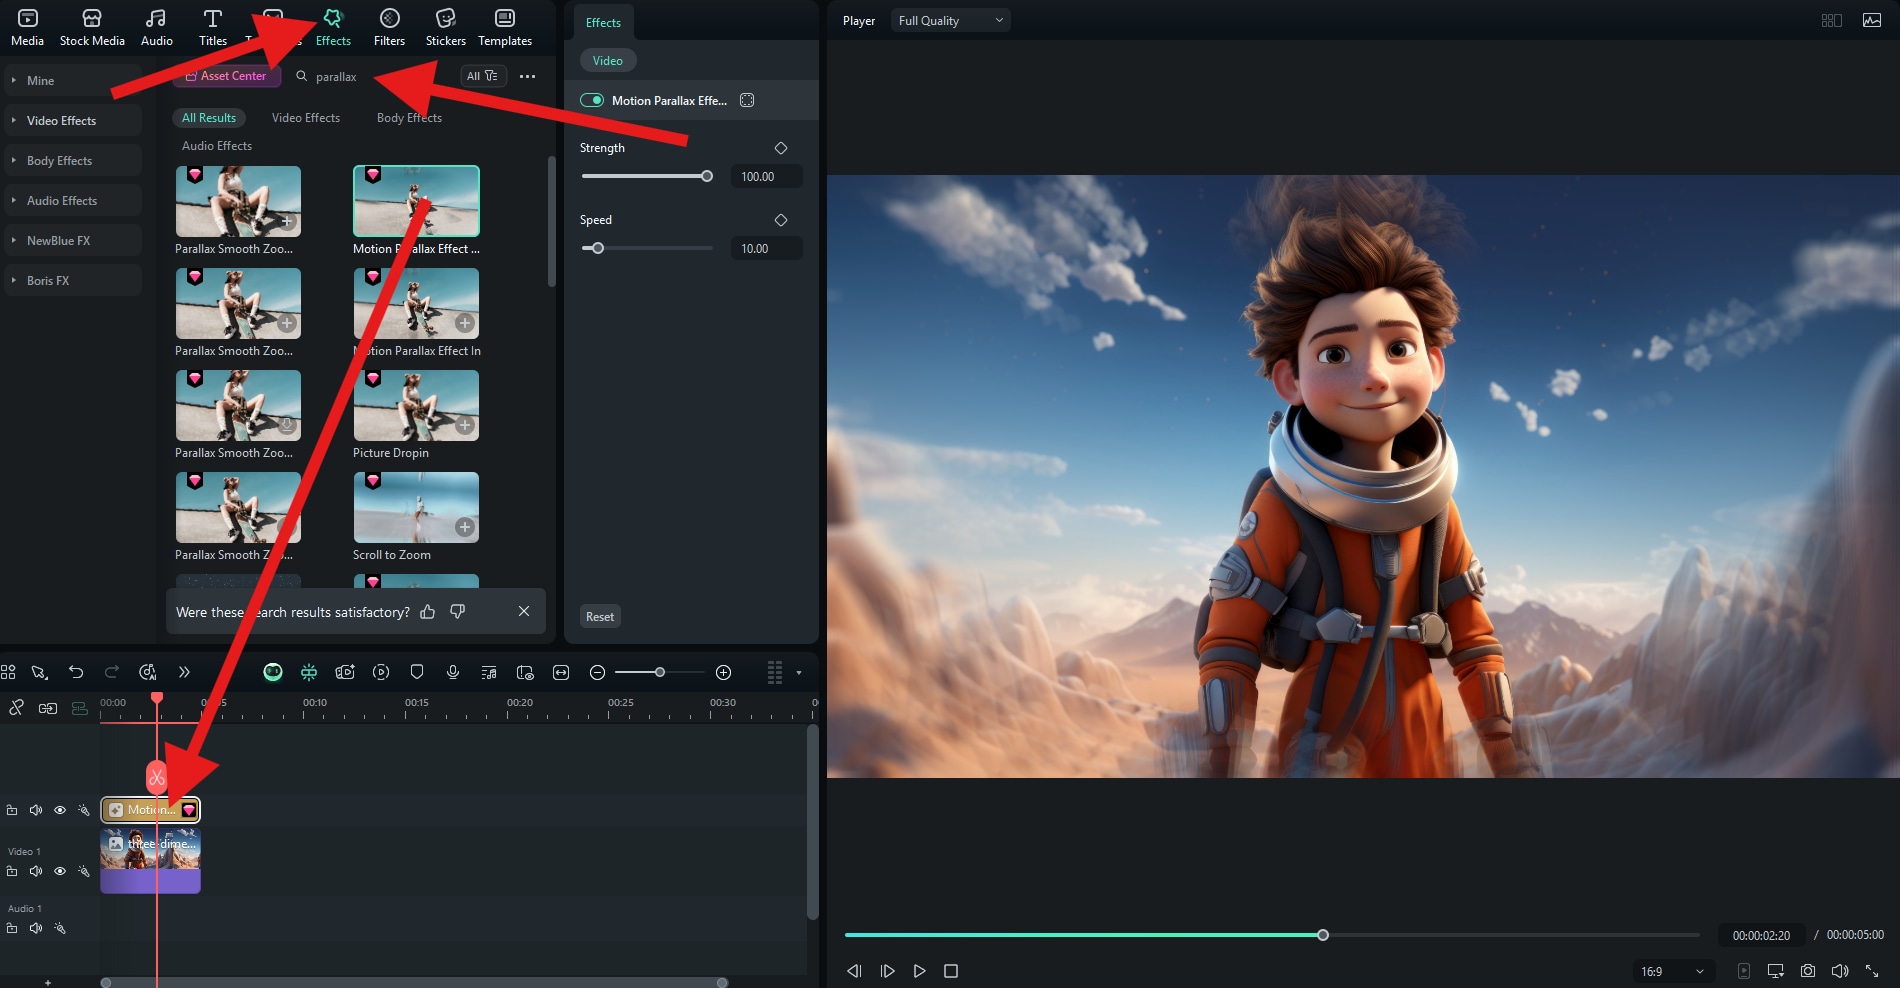Click the voiceover microphone icon
The height and width of the screenshot is (988, 1900).
click(x=453, y=672)
